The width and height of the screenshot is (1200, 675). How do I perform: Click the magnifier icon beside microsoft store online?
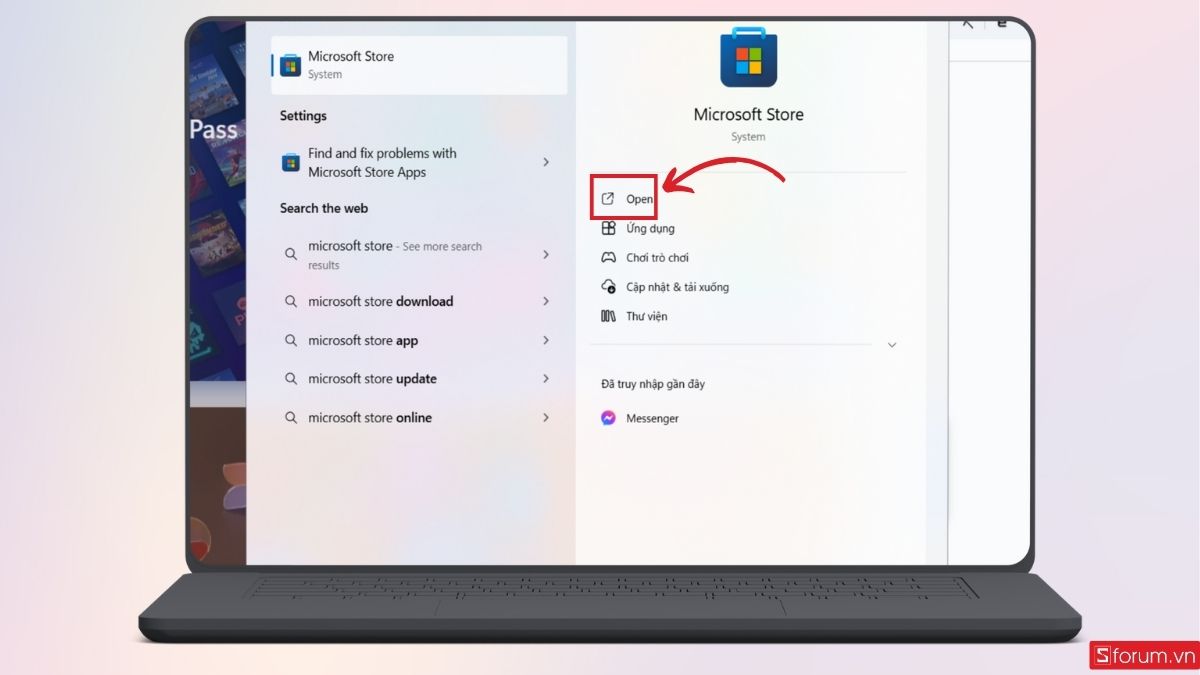click(290, 418)
